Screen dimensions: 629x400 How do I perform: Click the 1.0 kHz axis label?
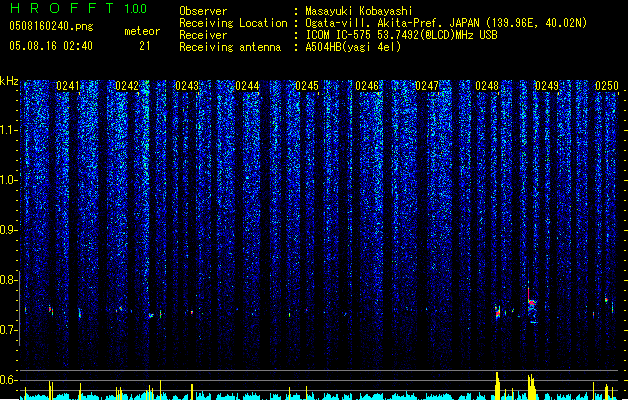pos(9,180)
